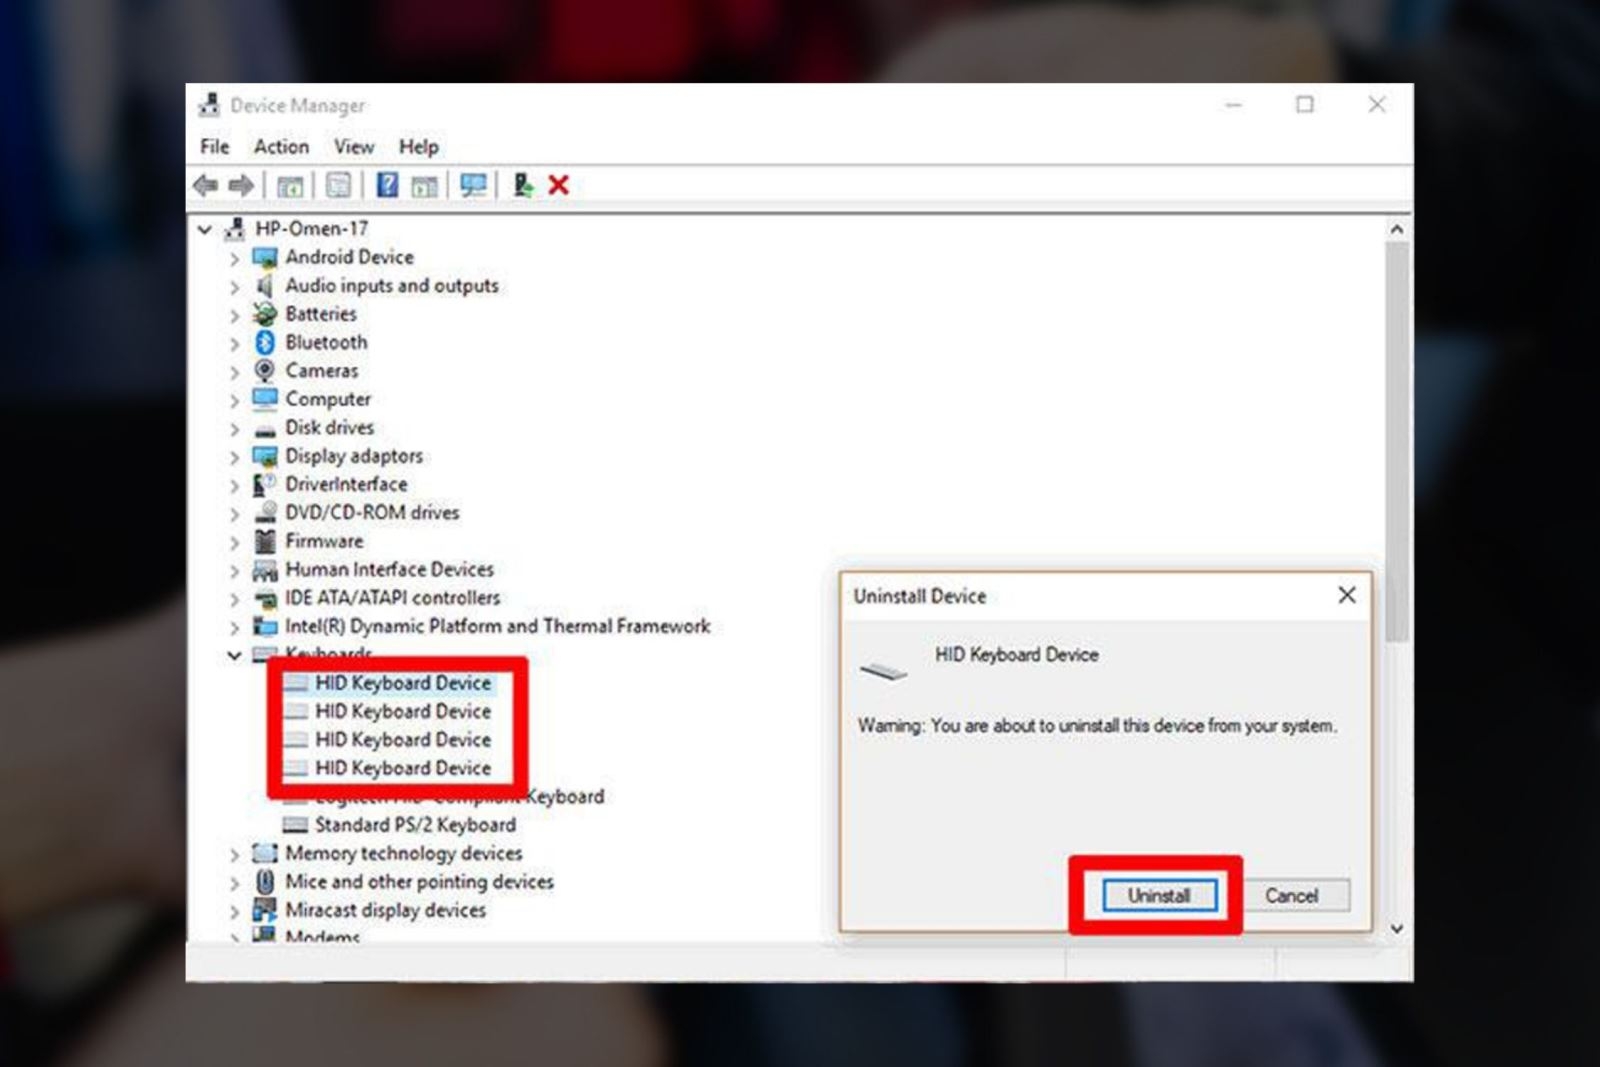
Task: Select 'Mice and other pointing devices' label
Action: click(419, 882)
